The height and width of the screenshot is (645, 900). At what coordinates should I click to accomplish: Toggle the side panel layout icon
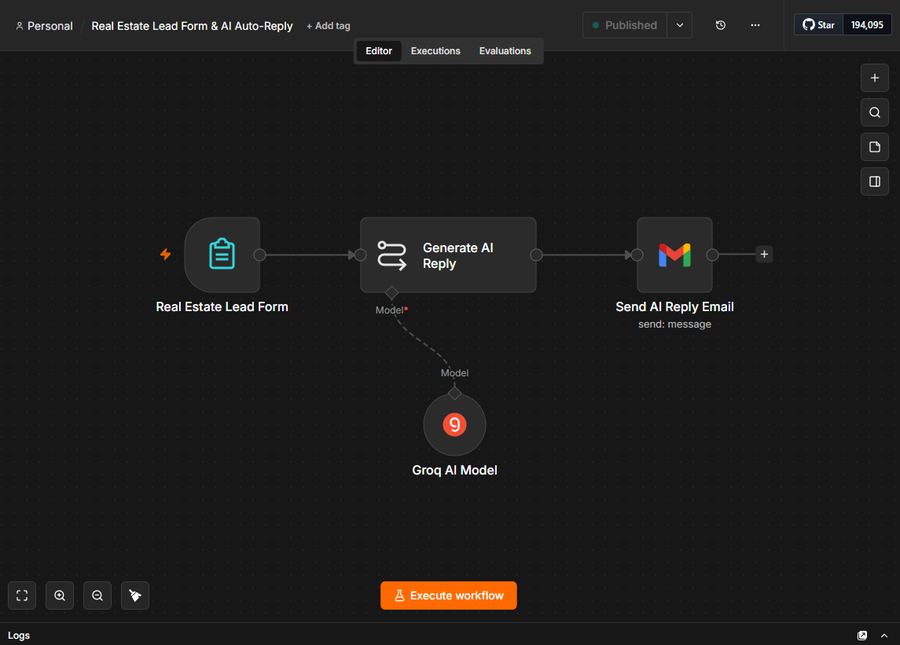(874, 181)
